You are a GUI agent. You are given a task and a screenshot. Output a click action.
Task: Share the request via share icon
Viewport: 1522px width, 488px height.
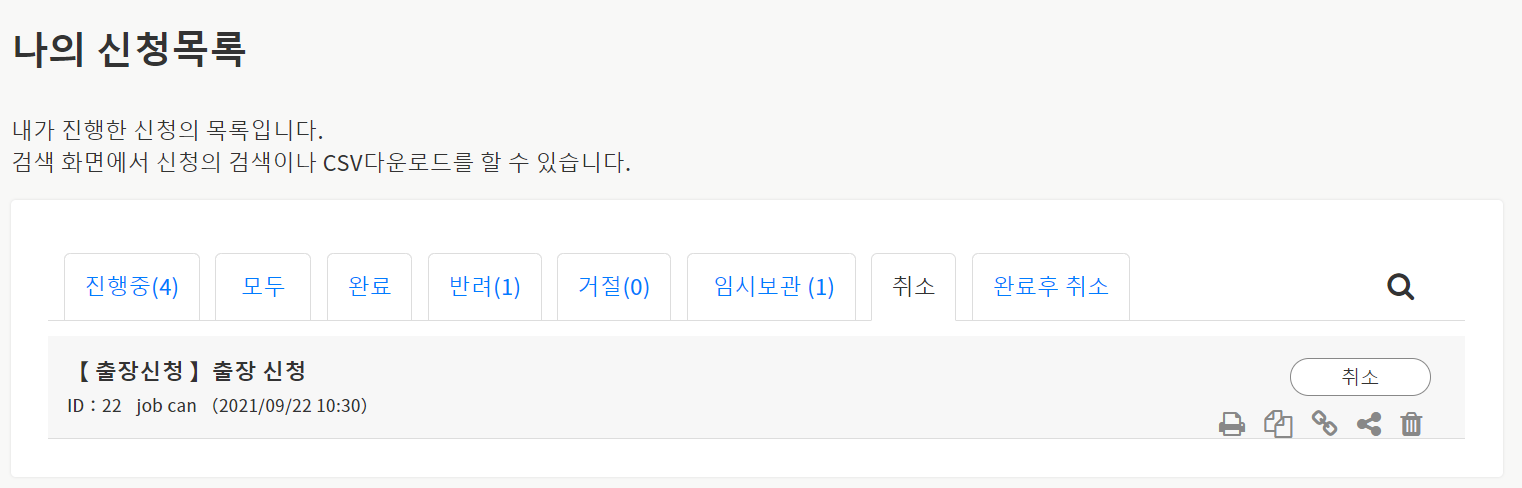(x=1369, y=424)
